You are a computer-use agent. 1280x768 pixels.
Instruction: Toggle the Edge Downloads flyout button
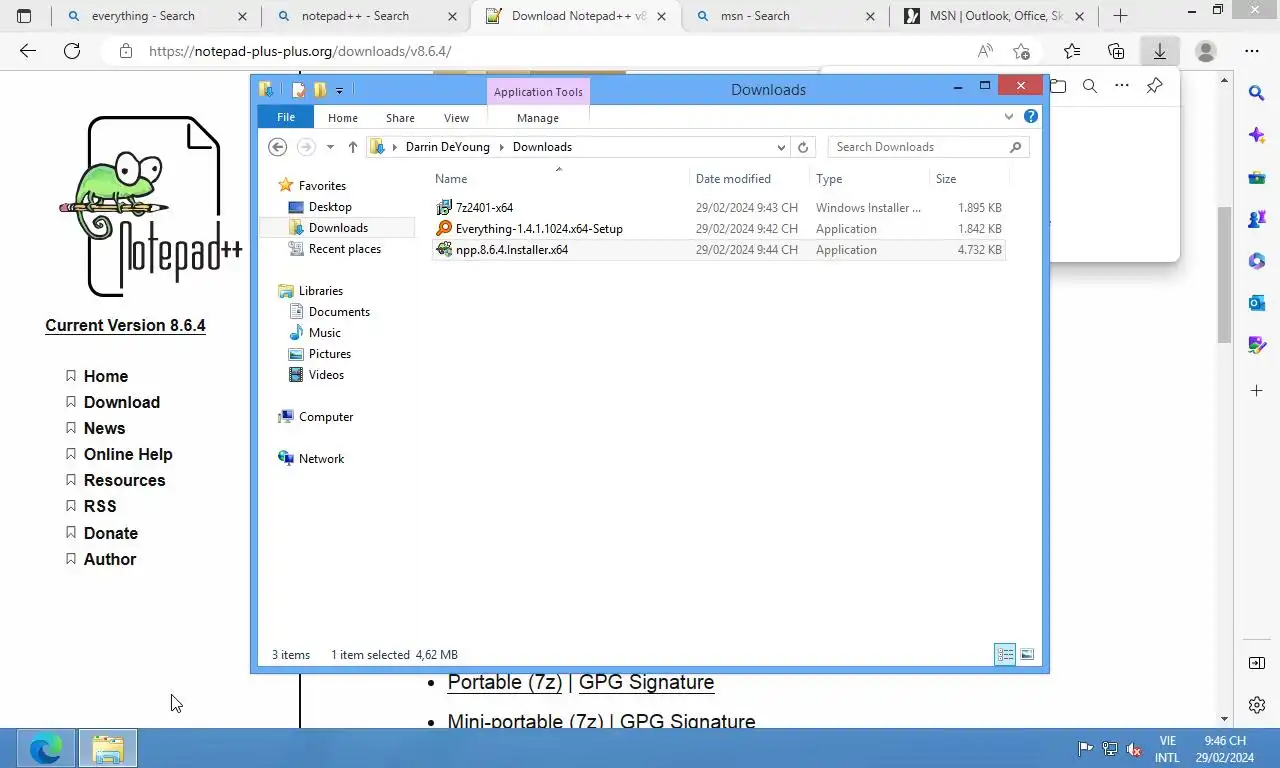point(1160,51)
